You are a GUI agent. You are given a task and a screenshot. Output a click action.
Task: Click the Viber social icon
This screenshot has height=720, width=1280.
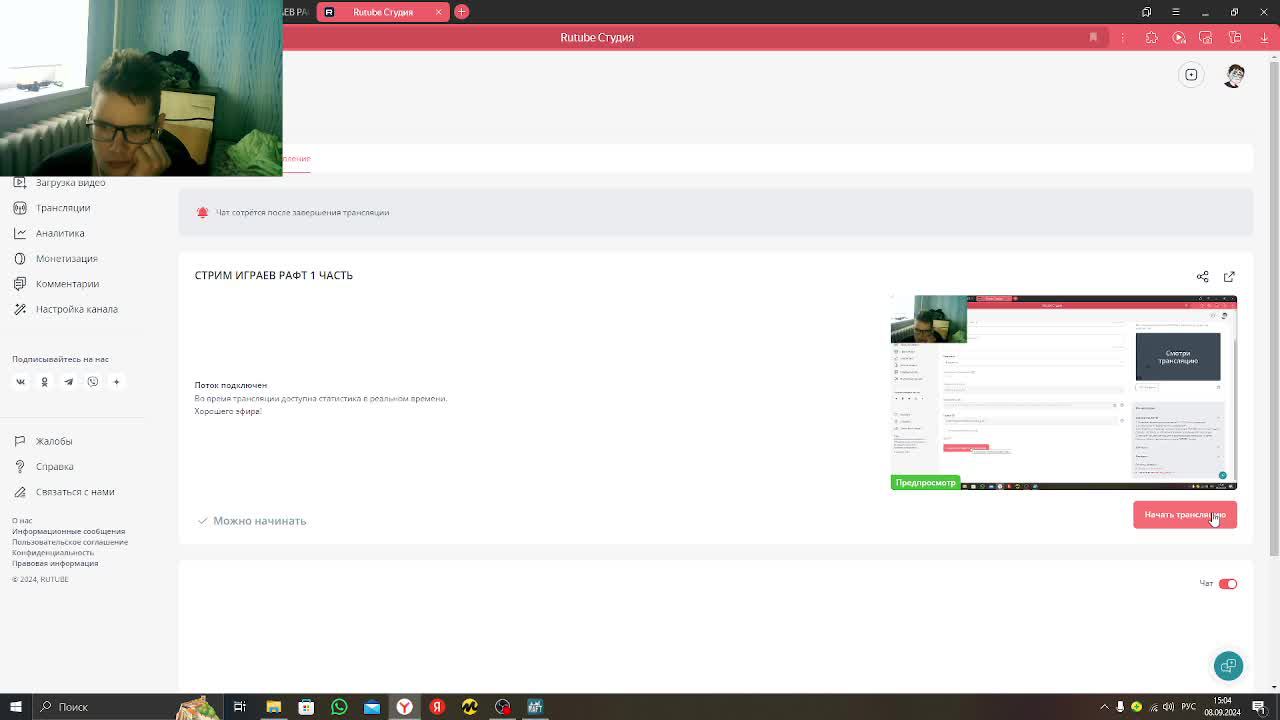pyautogui.click(x=92, y=381)
